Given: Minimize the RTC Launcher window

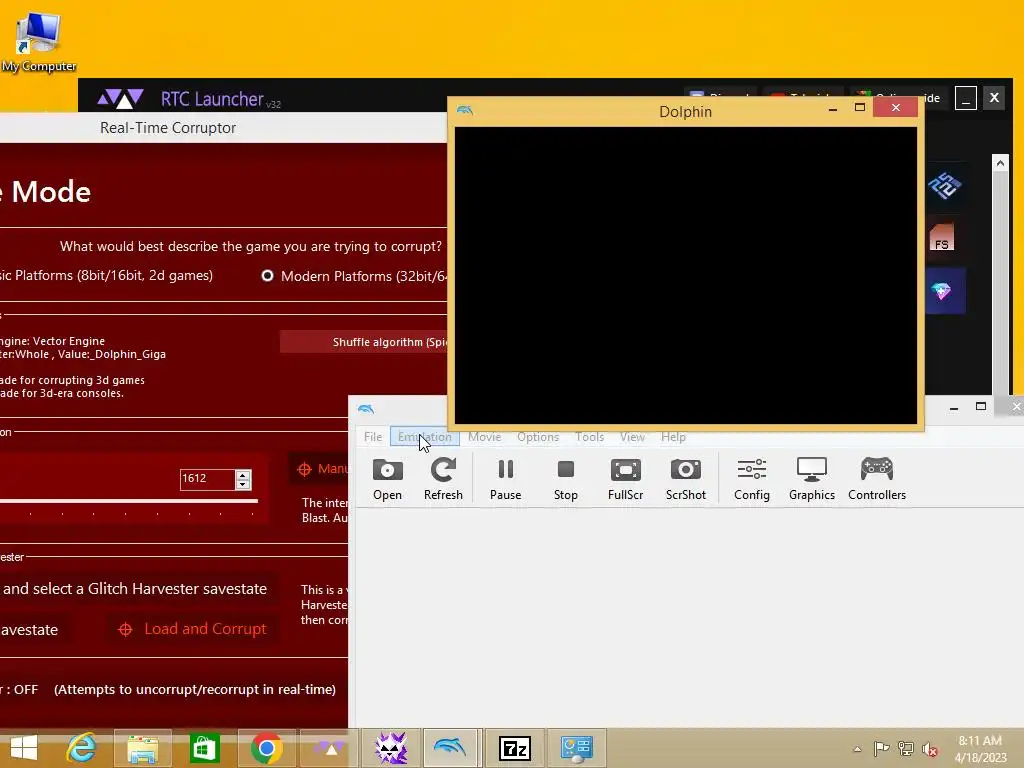Looking at the screenshot, I should pos(965,99).
